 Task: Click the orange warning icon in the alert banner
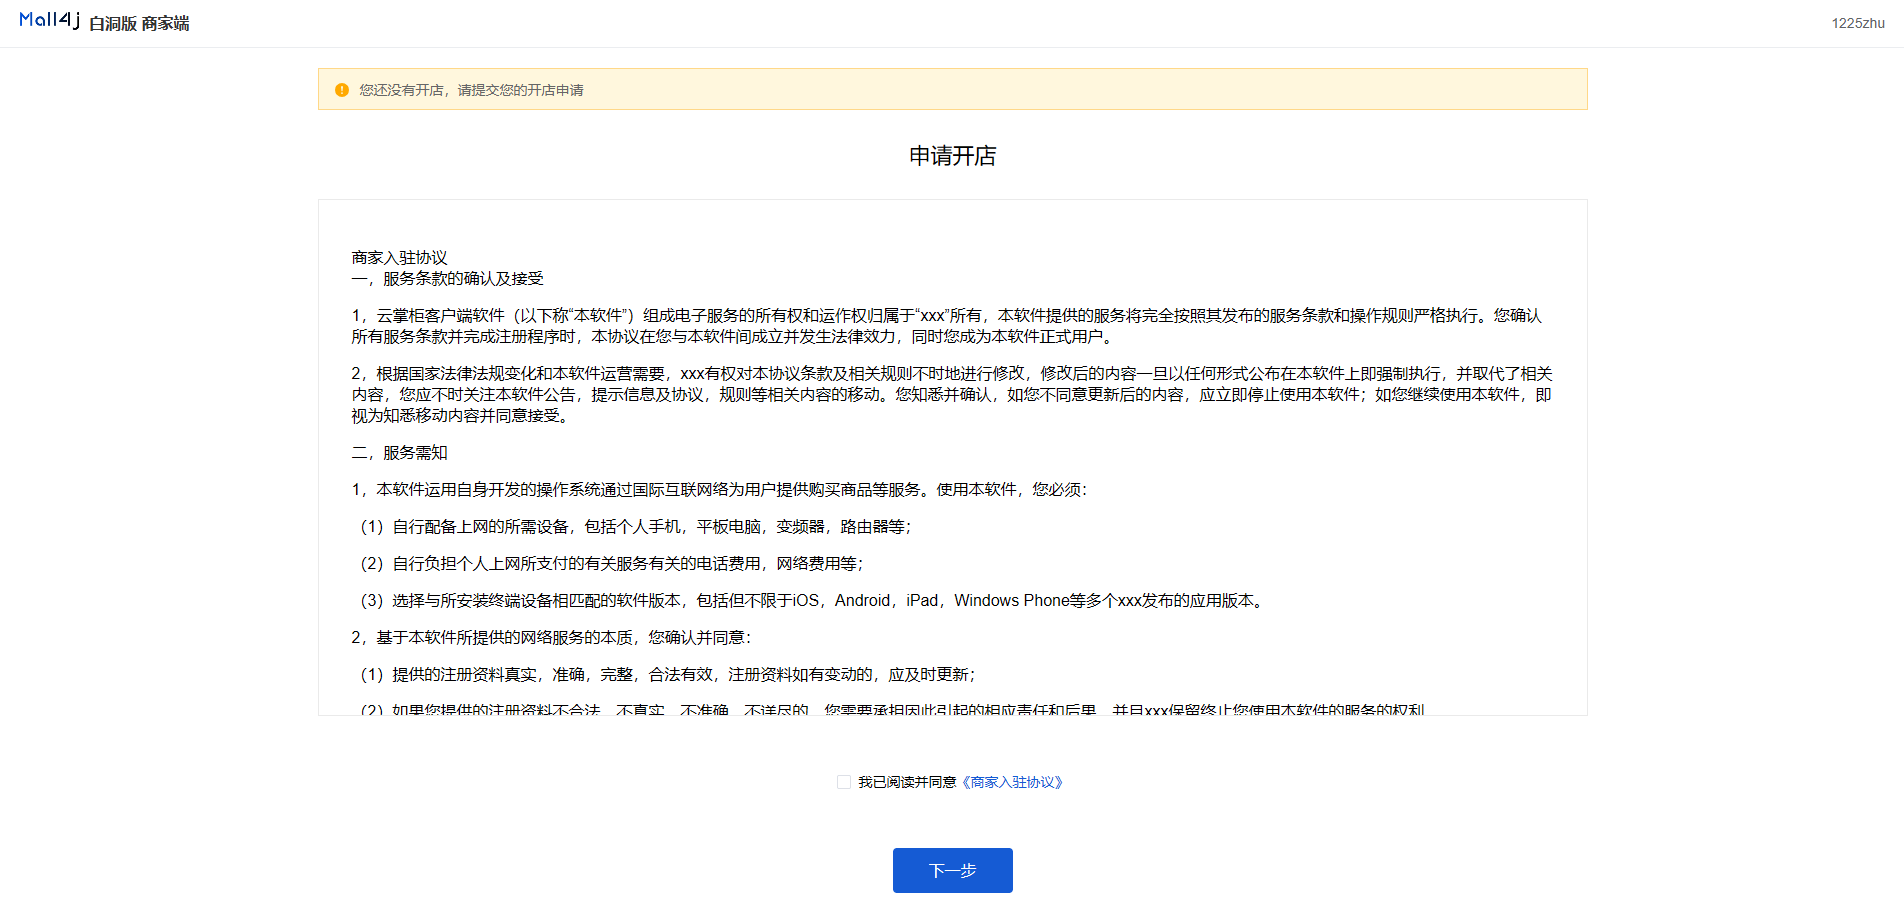(x=342, y=90)
